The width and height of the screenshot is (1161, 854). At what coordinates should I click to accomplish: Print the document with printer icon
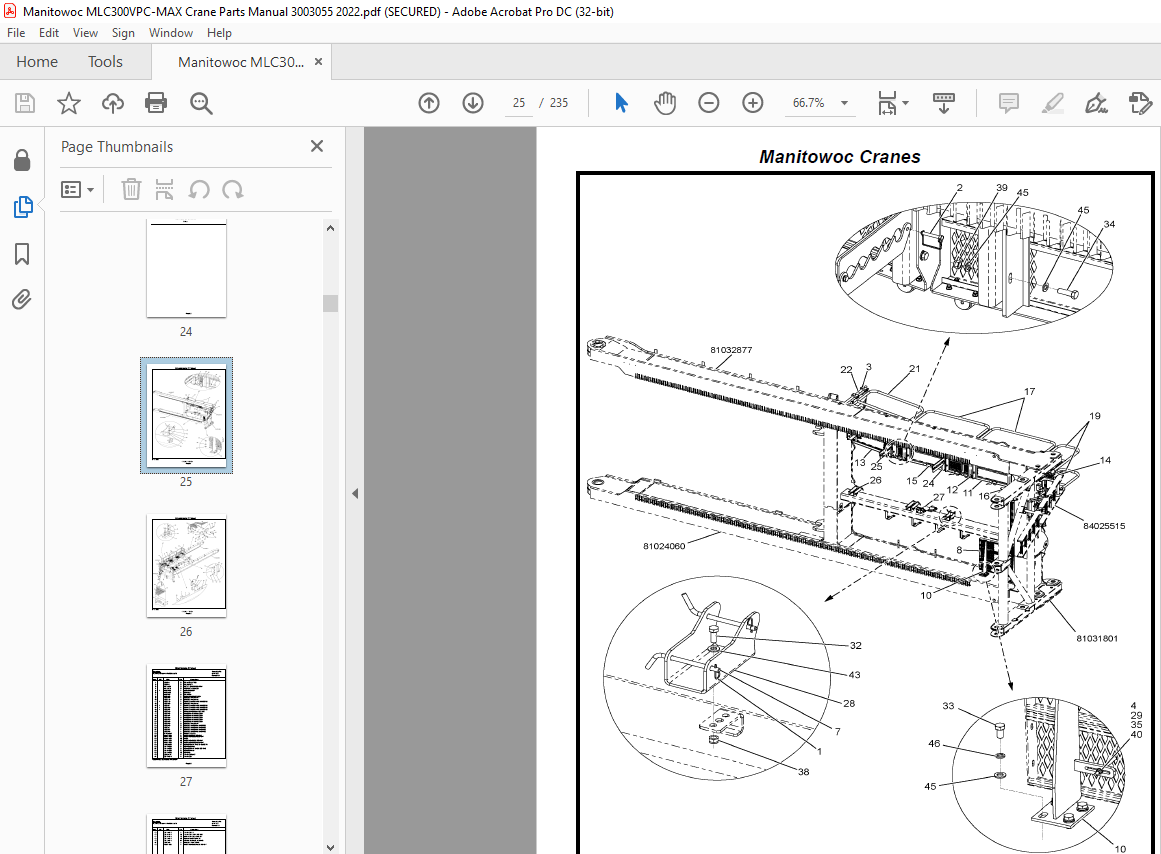point(156,103)
